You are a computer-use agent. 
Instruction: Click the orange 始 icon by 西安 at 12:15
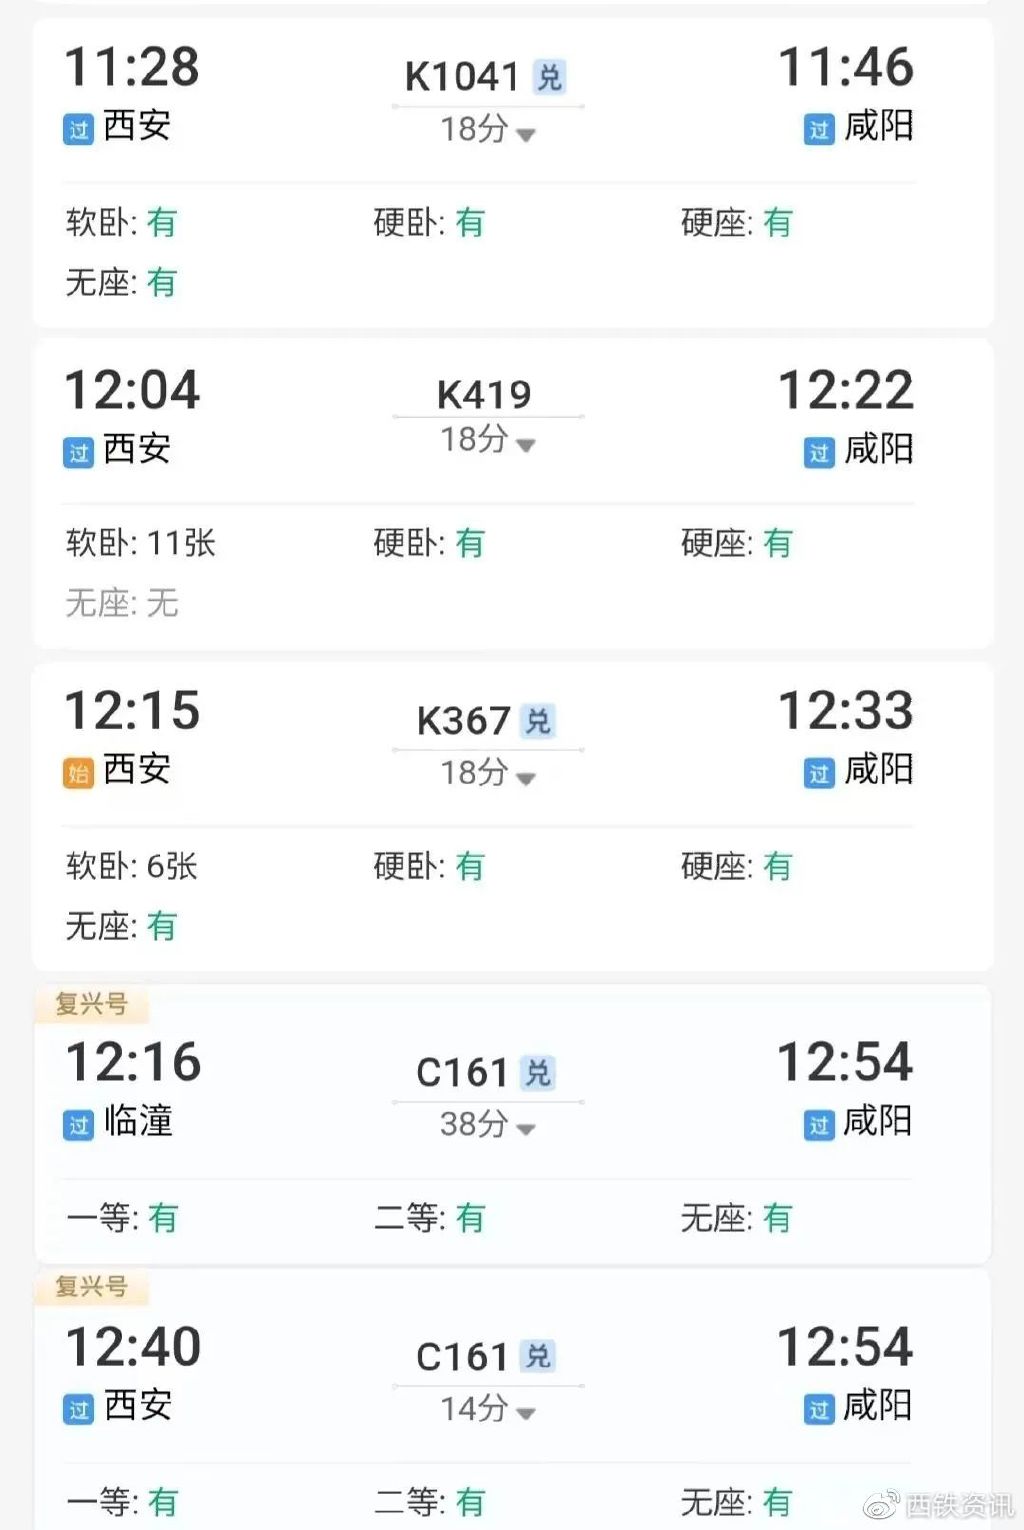pos(78,772)
